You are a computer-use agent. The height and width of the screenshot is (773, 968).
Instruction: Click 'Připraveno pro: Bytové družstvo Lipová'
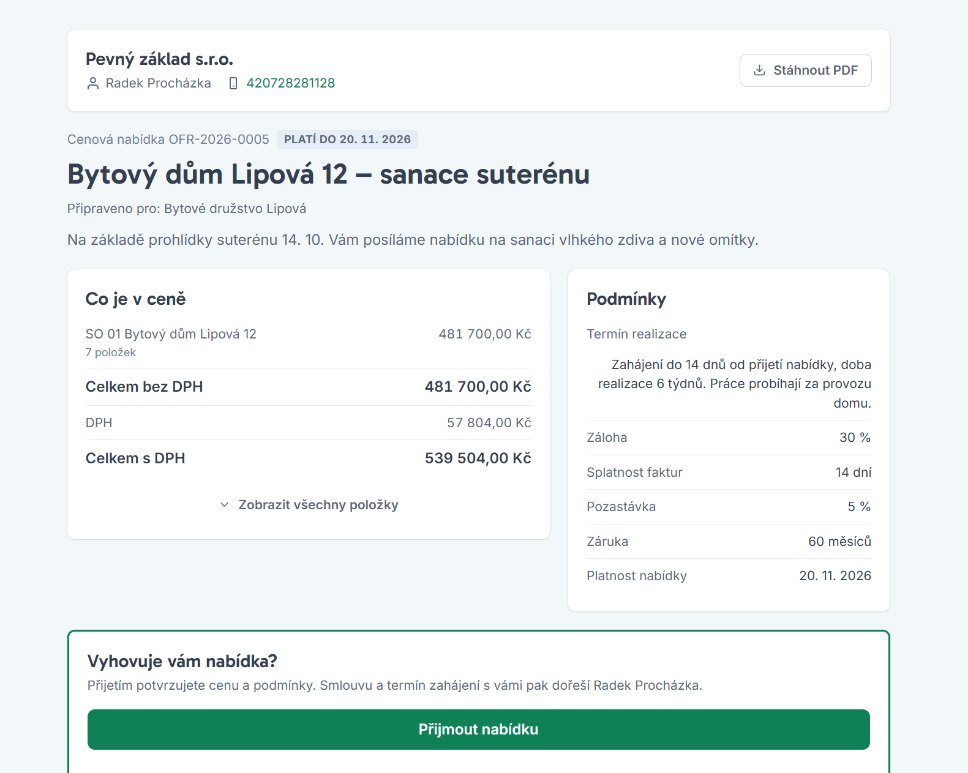pos(186,209)
